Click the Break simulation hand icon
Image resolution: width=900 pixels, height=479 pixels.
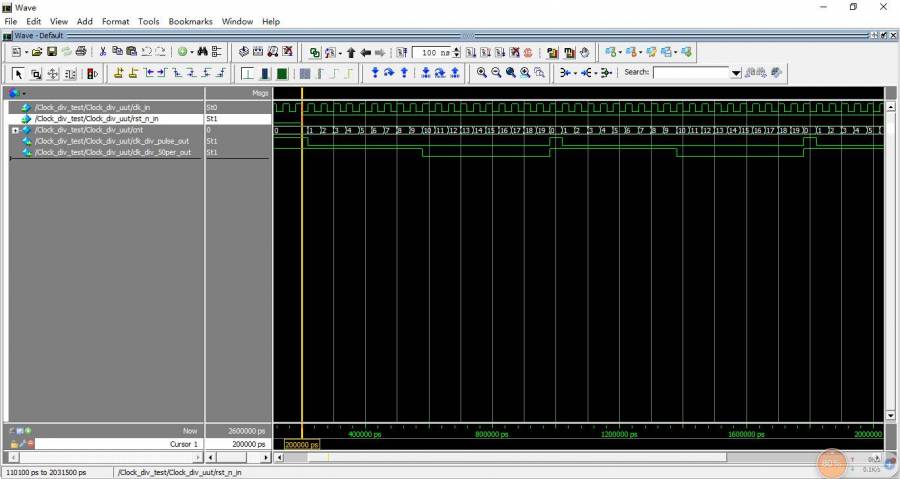(585, 52)
